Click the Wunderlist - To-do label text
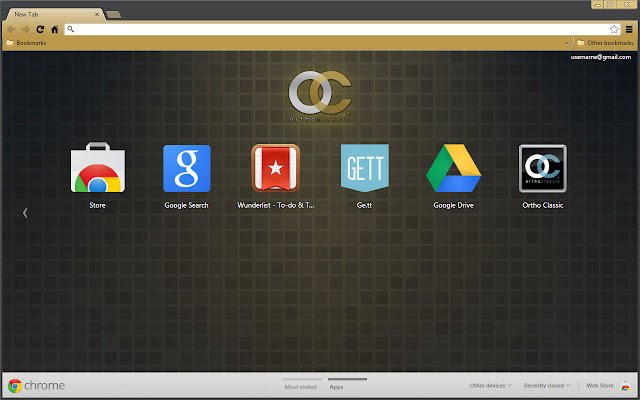The height and width of the screenshot is (400, 640). click(276, 205)
